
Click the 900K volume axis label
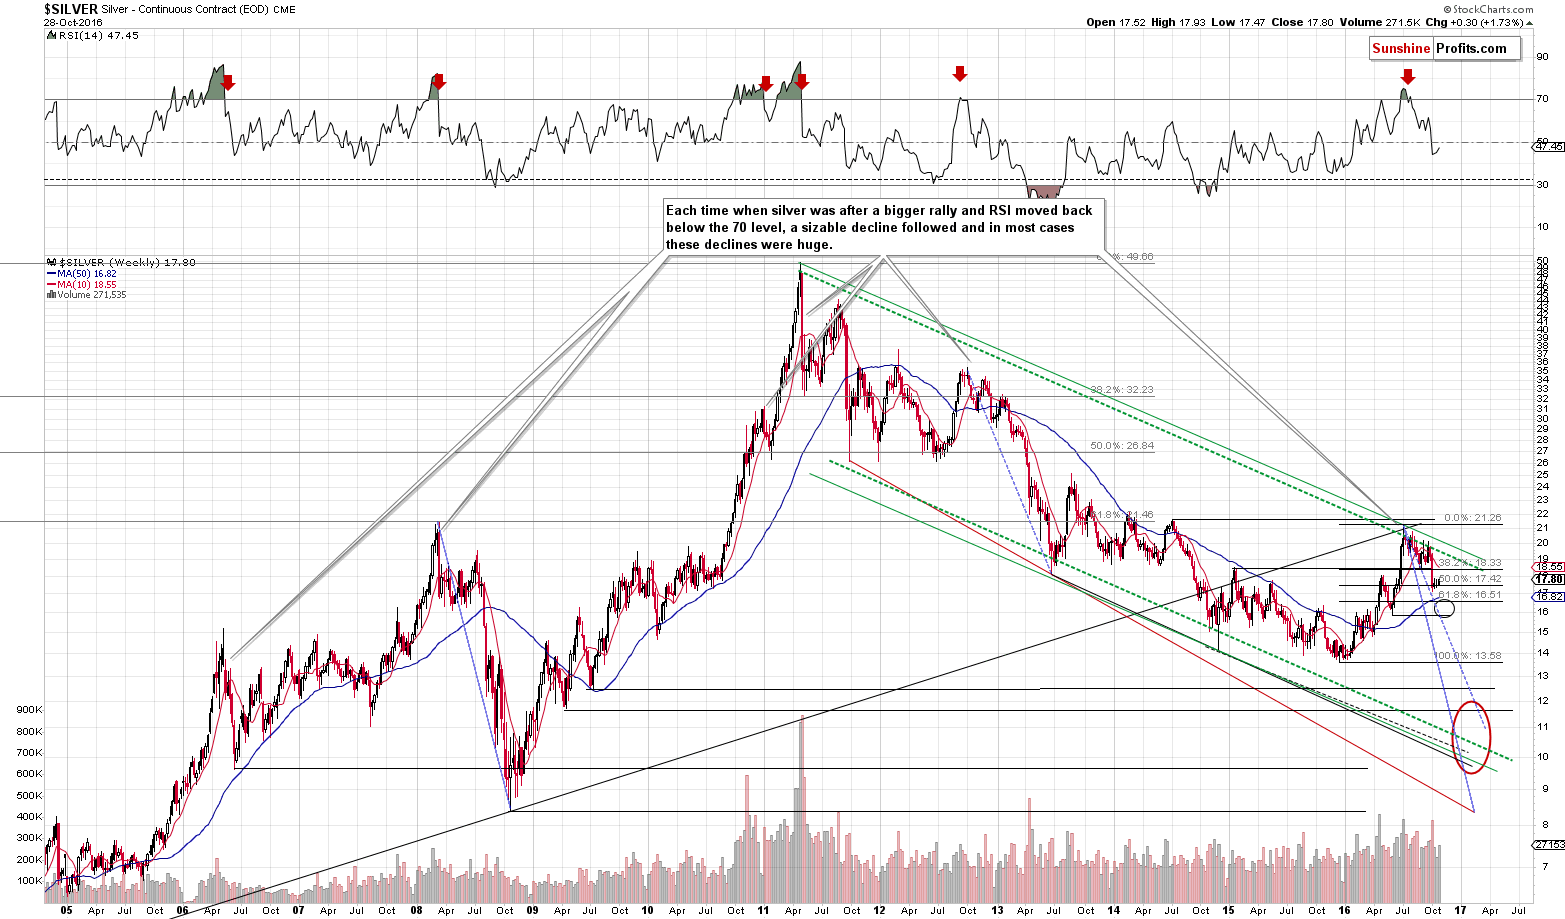[29, 710]
